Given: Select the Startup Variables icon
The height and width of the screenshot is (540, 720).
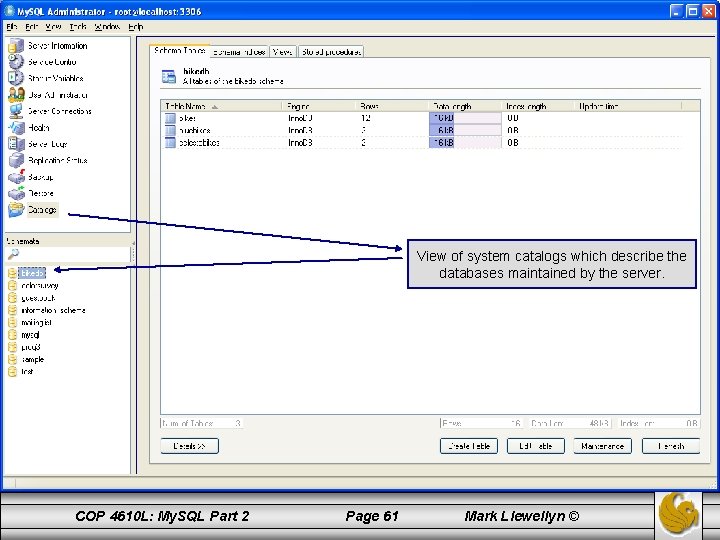Looking at the screenshot, I should (x=16, y=78).
